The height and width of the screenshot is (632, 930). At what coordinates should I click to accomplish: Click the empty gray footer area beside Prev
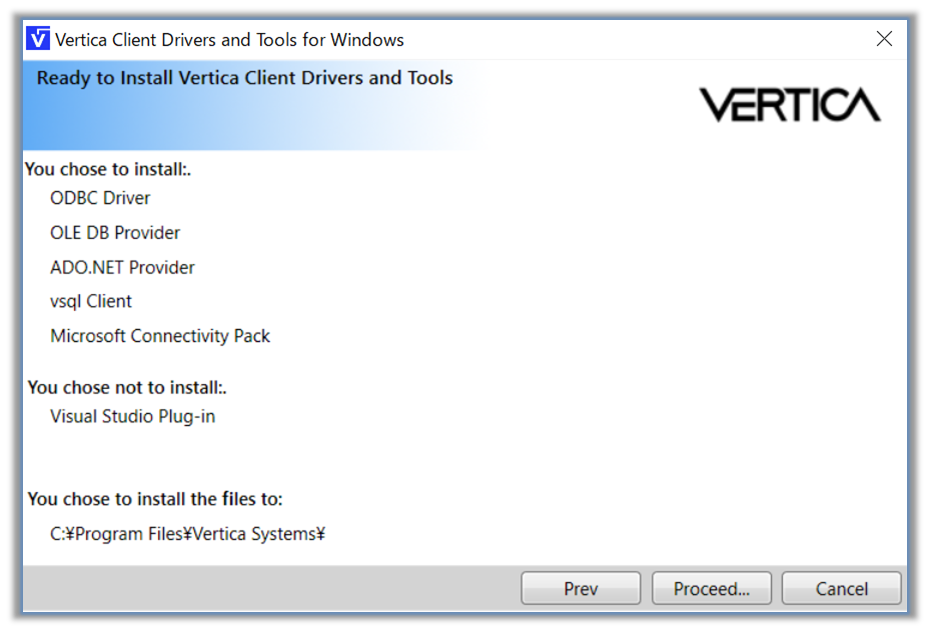coord(270,589)
